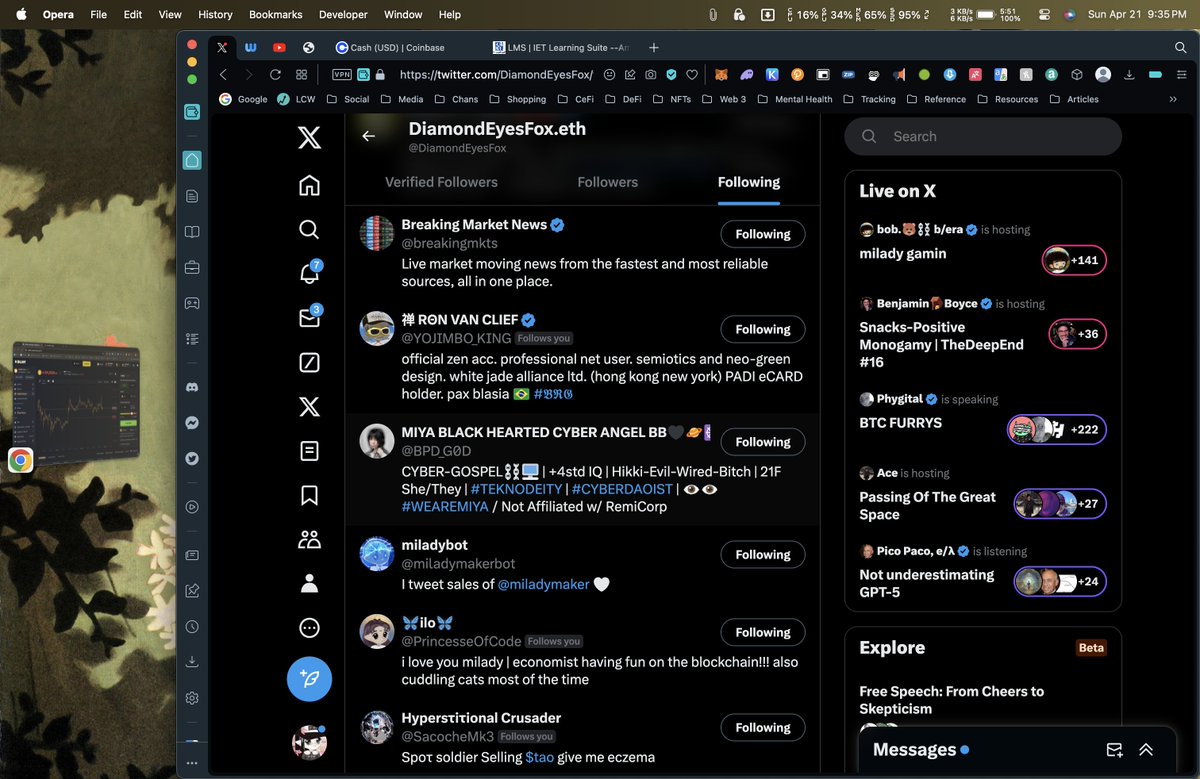
Task: Open the Google bookmark
Action: click(x=243, y=99)
